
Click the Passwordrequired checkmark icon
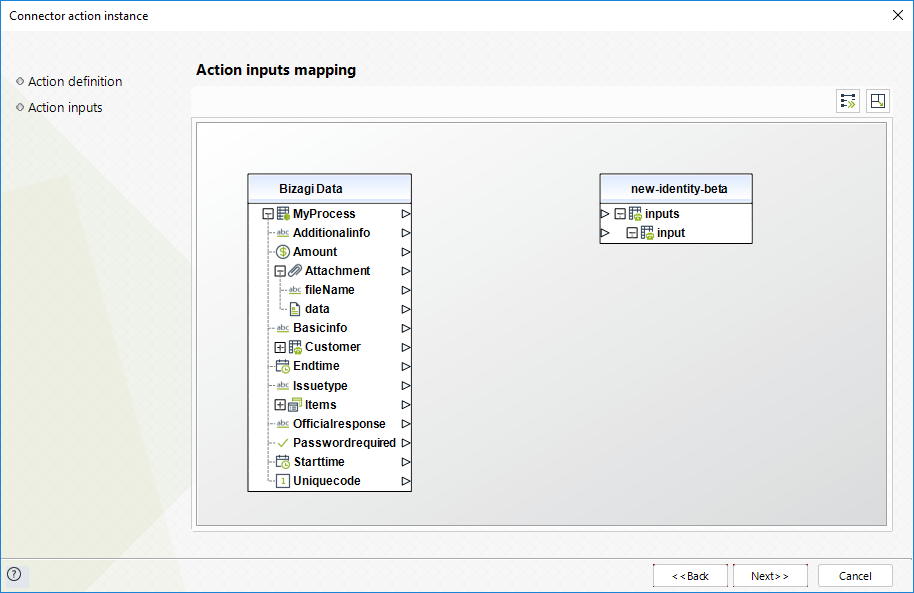click(283, 443)
